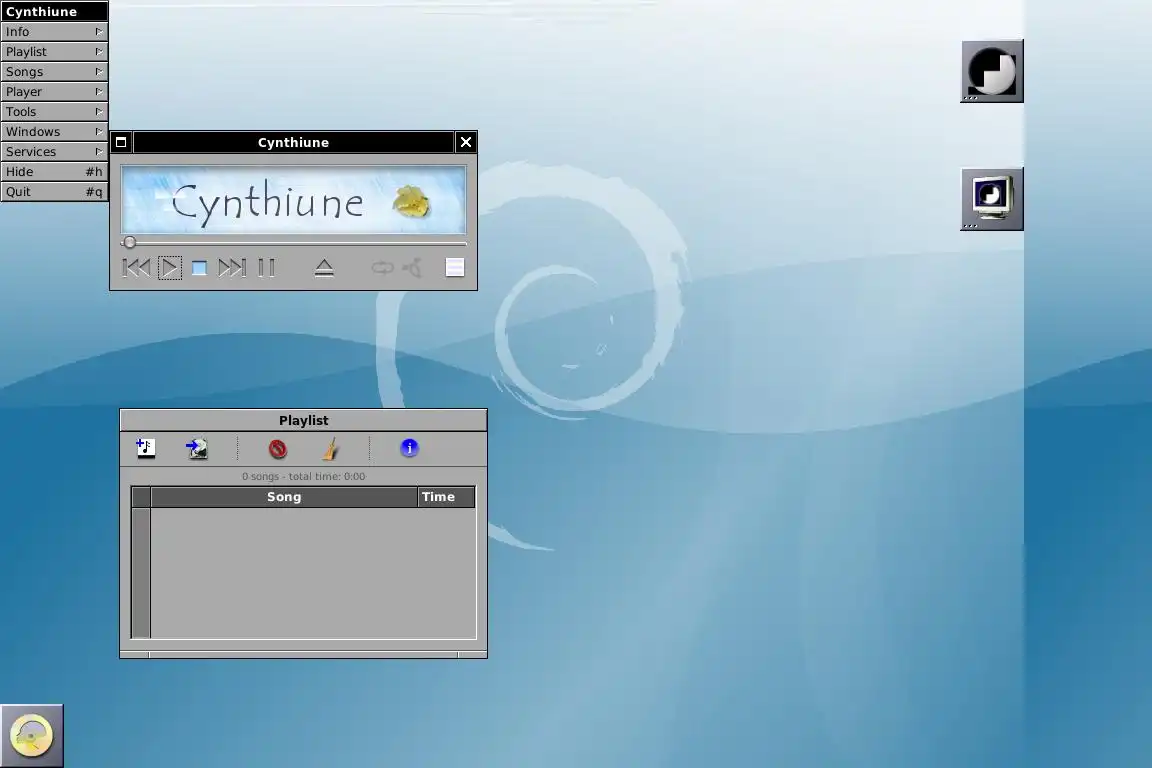
Task: Click the GNUstep logo dock tile
Action: [x=992, y=71]
